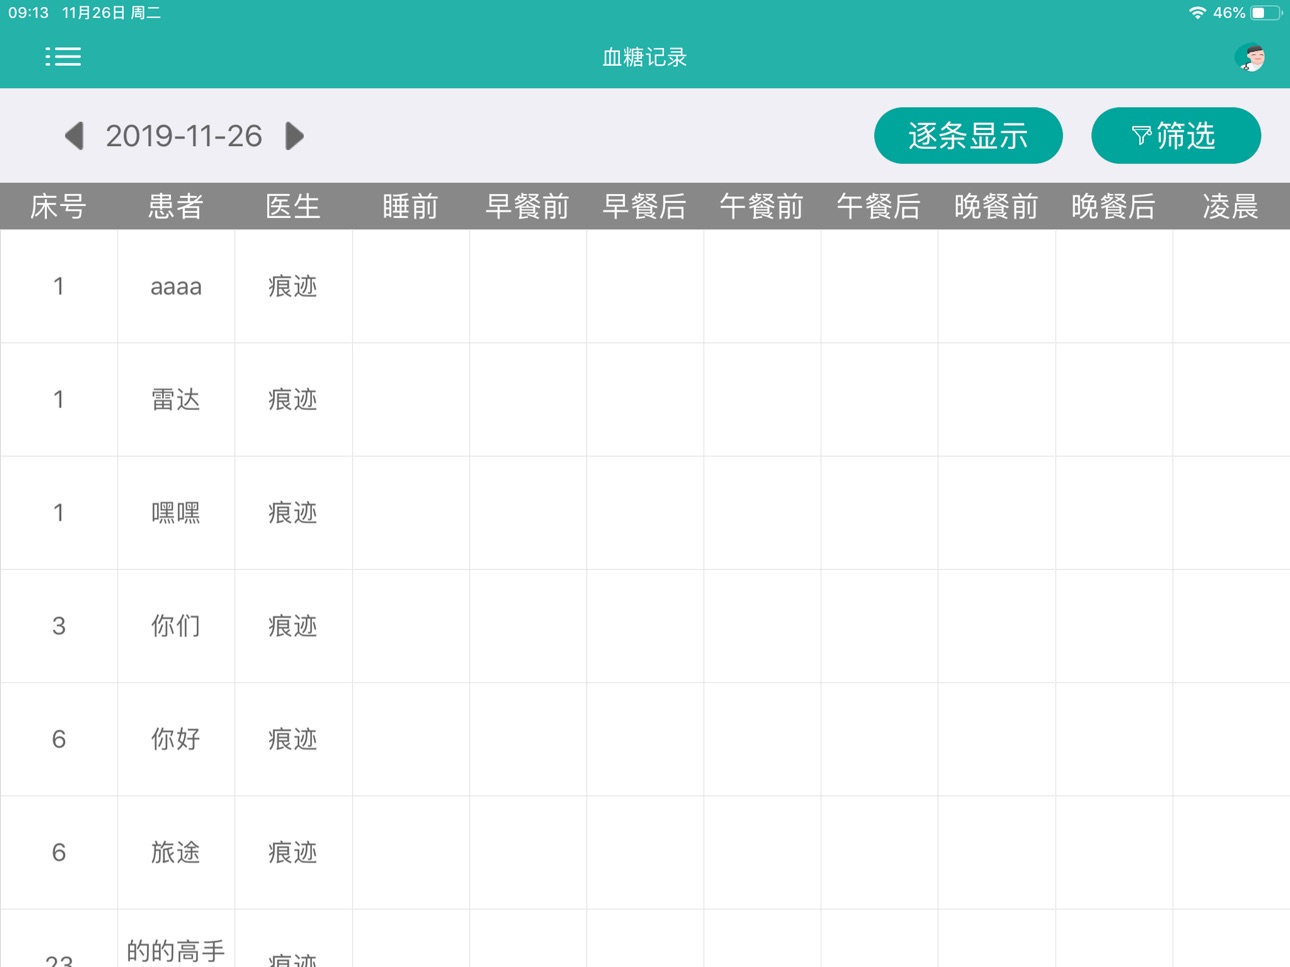Tap the user avatar icon
1290x967 pixels.
(1250, 57)
